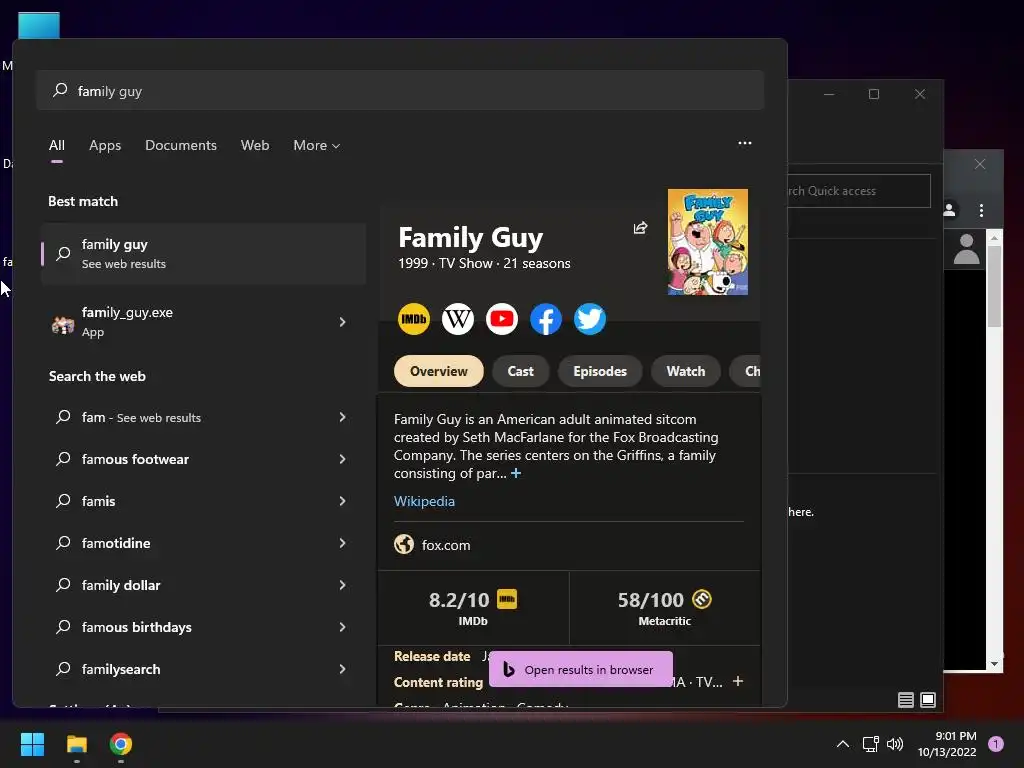Expand the description with the plus sign
Viewport: 1024px width, 768px height.
coord(516,473)
